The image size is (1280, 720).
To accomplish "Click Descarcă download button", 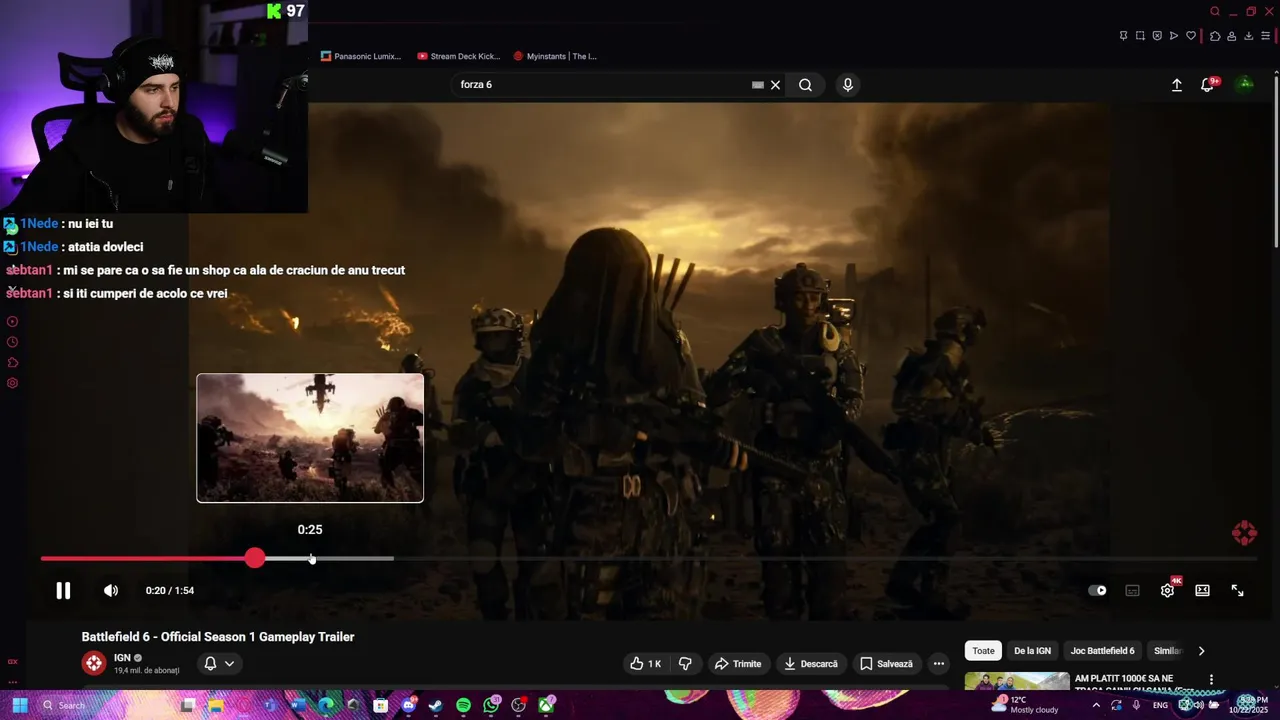I will pyautogui.click(x=812, y=664).
